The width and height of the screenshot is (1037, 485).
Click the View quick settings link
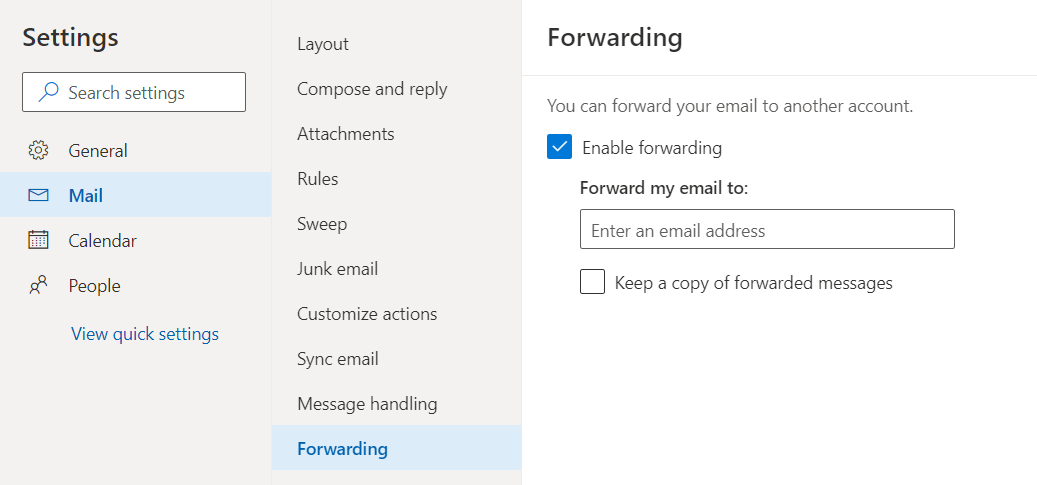coord(145,334)
